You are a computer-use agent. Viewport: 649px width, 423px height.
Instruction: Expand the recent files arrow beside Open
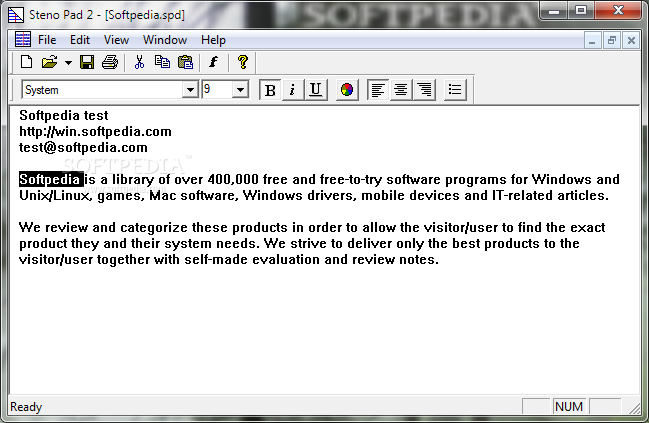pyautogui.click(x=68, y=63)
